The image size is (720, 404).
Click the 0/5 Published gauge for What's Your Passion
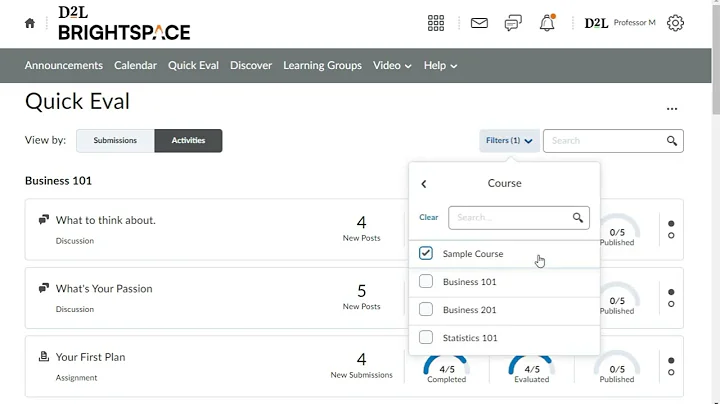pos(617,298)
